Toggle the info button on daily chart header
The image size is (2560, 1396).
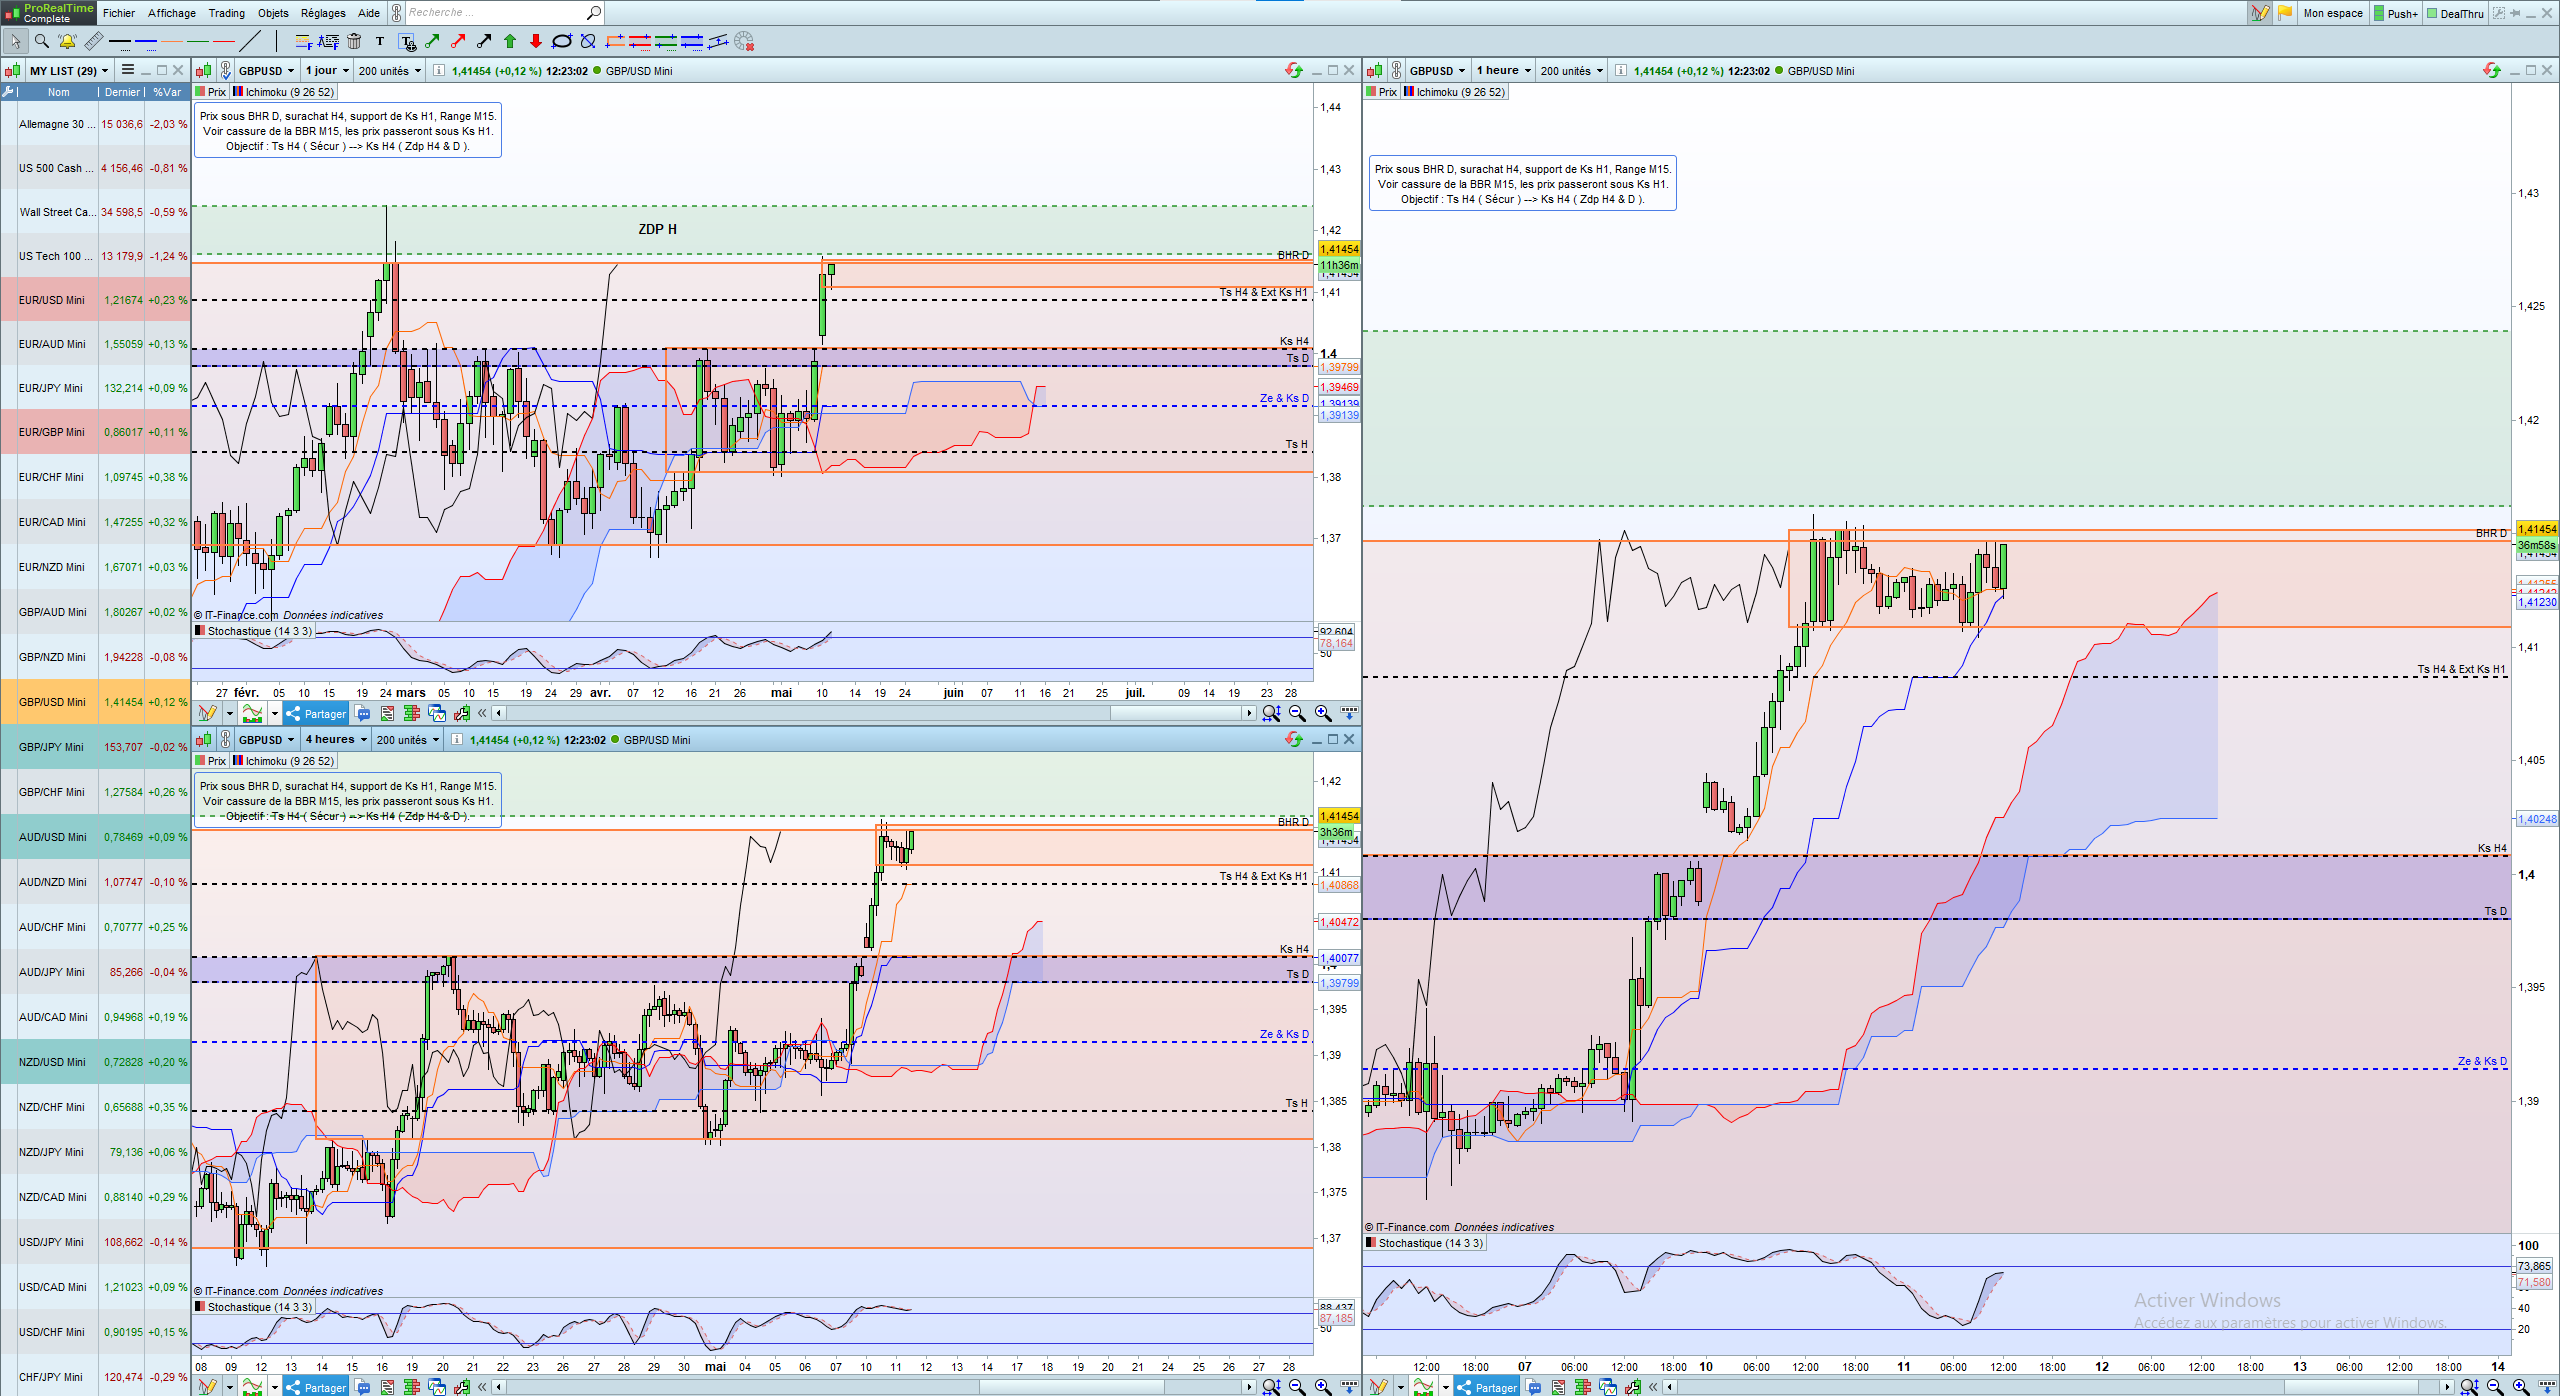439,70
